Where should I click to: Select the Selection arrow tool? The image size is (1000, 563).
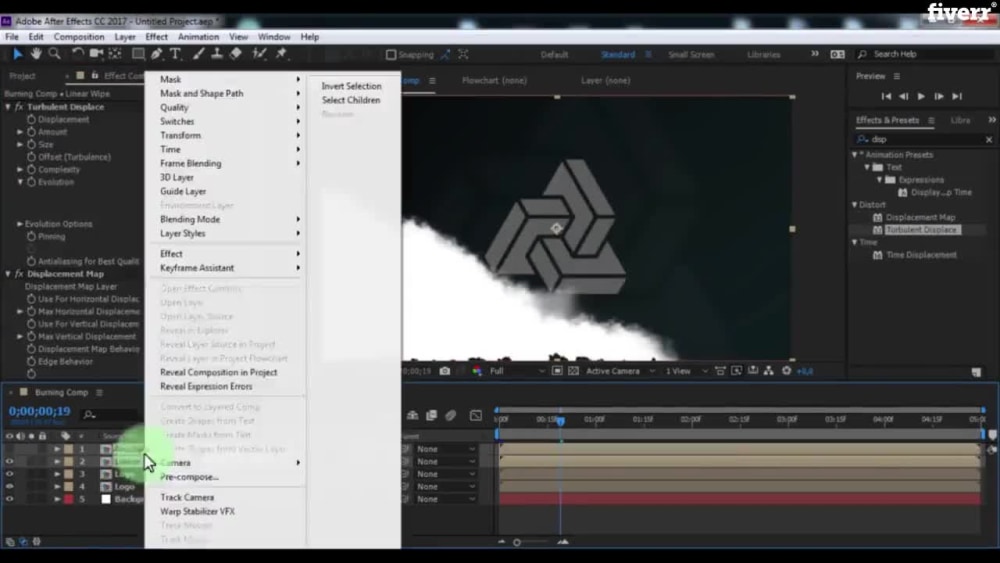tap(17, 54)
